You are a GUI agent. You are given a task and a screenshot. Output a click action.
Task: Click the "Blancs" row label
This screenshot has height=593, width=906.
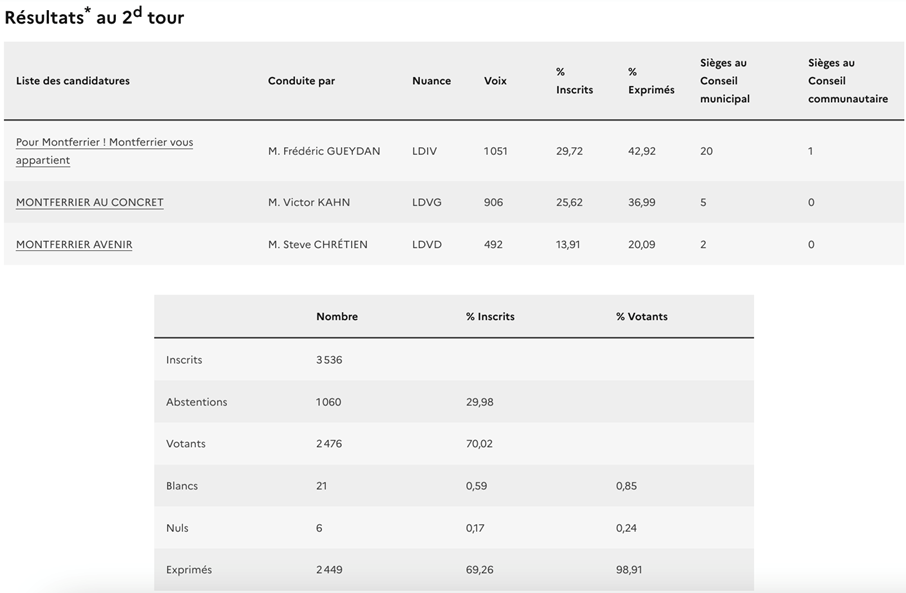pyautogui.click(x=182, y=486)
